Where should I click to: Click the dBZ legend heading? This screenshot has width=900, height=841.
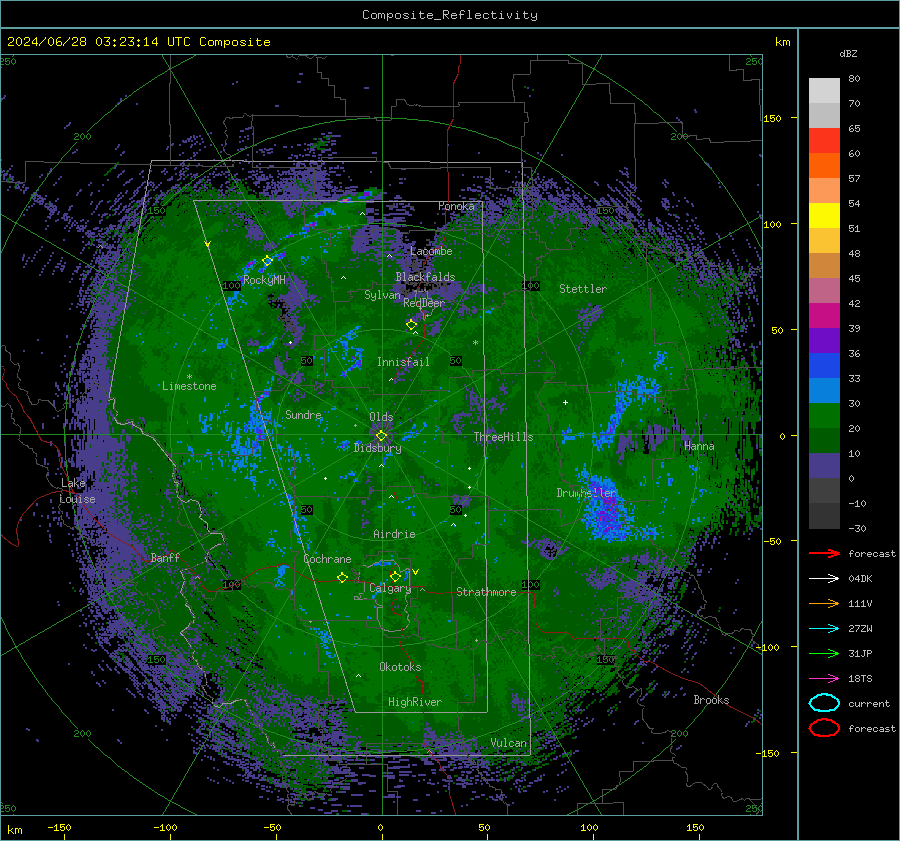pyautogui.click(x=848, y=54)
